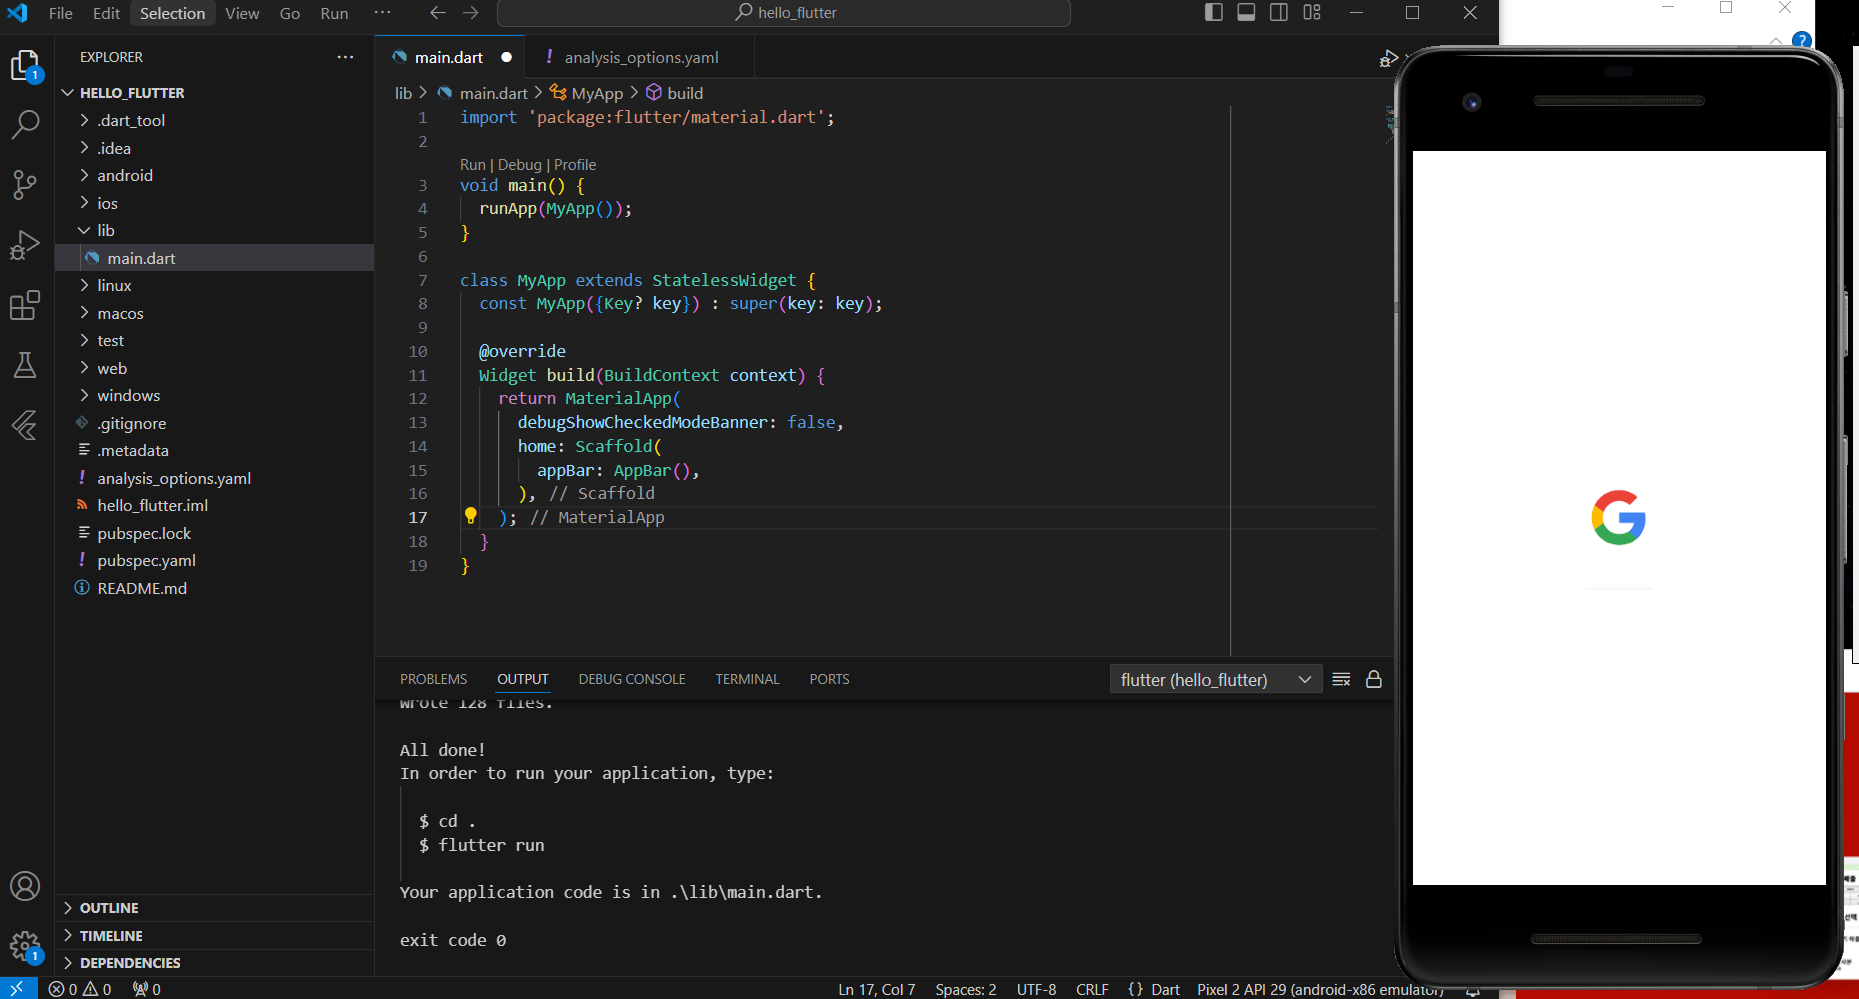Screen dimensions: 1859x999
Task: Toggle the bottom panel visibility
Action: [1246, 13]
